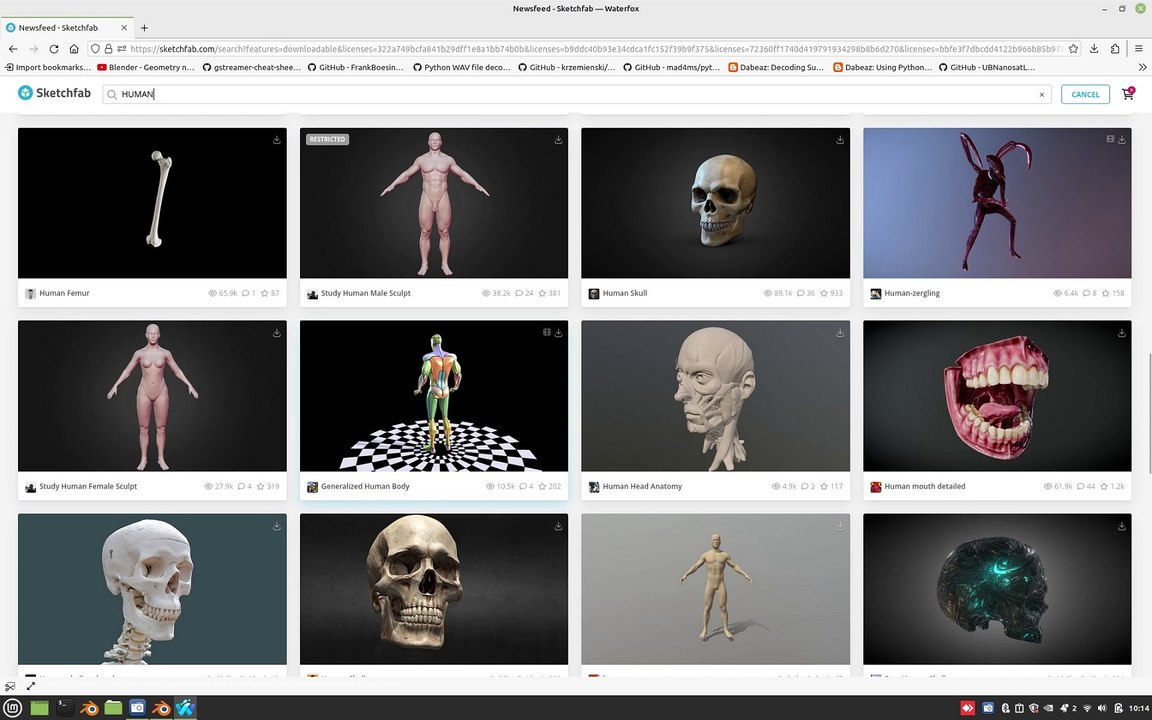This screenshot has height=720, width=1152.
Task: Open the Human Femur bone thumbnail
Action: click(152, 204)
